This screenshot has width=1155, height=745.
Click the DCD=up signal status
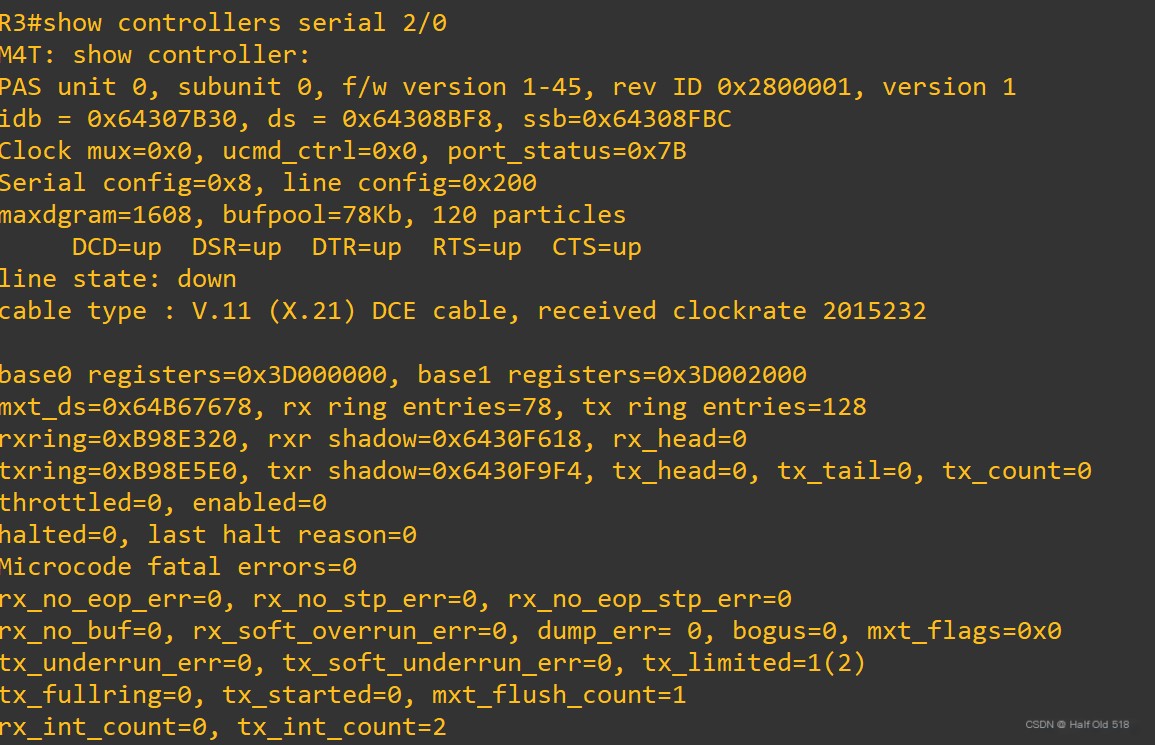[x=116, y=248]
